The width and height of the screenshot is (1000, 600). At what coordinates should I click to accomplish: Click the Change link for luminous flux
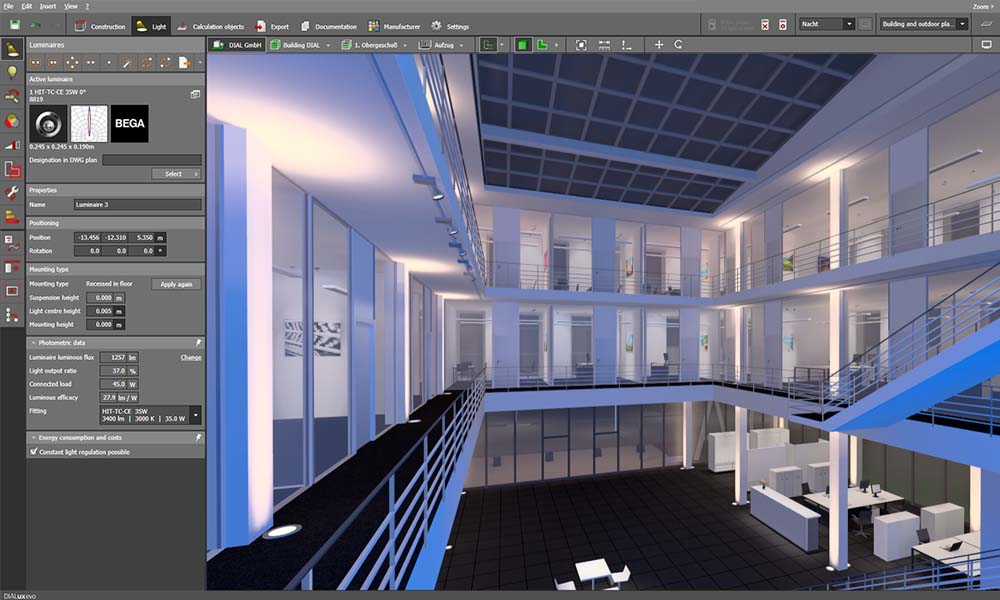[190, 357]
